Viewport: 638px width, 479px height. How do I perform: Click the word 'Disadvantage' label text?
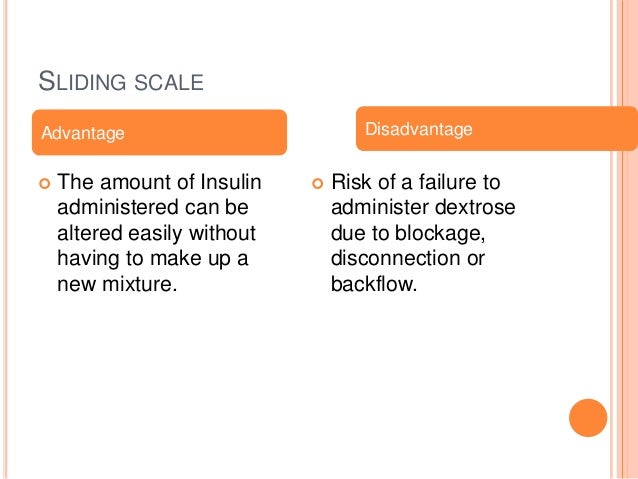tap(419, 129)
